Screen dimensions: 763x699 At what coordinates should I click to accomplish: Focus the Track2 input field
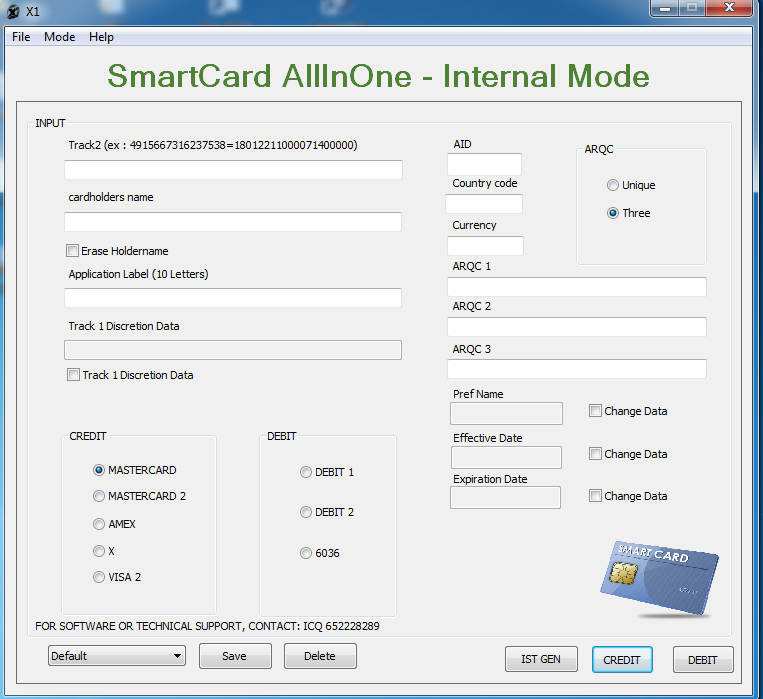tap(233, 170)
